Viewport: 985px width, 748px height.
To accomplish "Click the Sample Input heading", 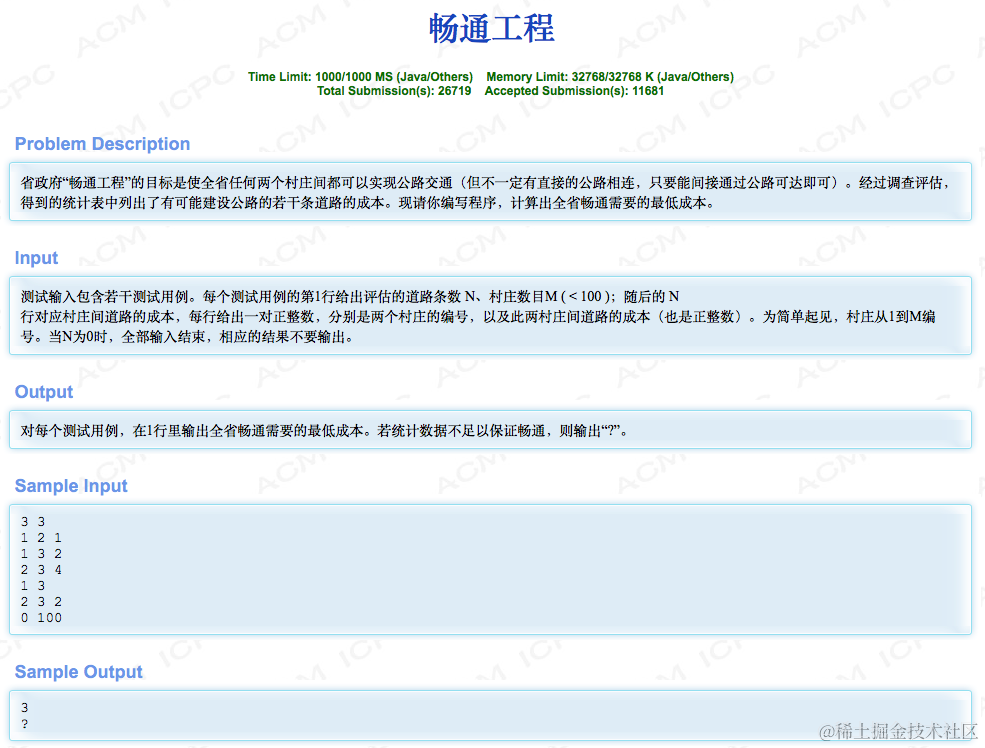I will click(x=71, y=486).
